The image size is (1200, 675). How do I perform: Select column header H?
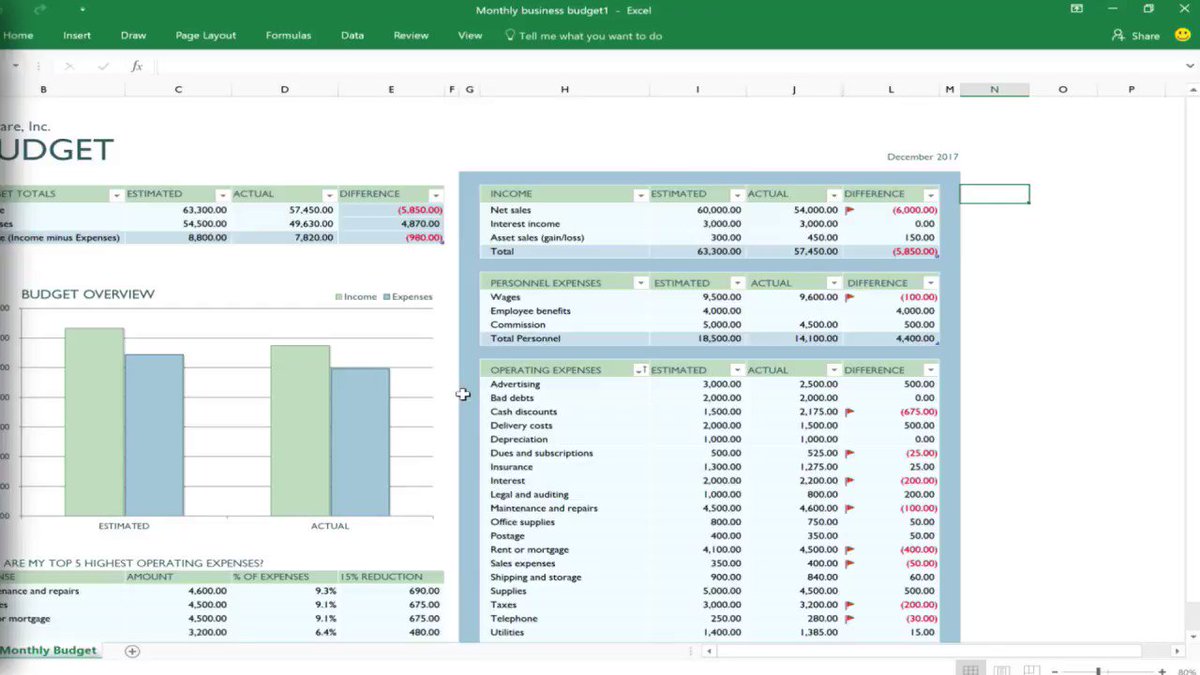[x=564, y=89]
